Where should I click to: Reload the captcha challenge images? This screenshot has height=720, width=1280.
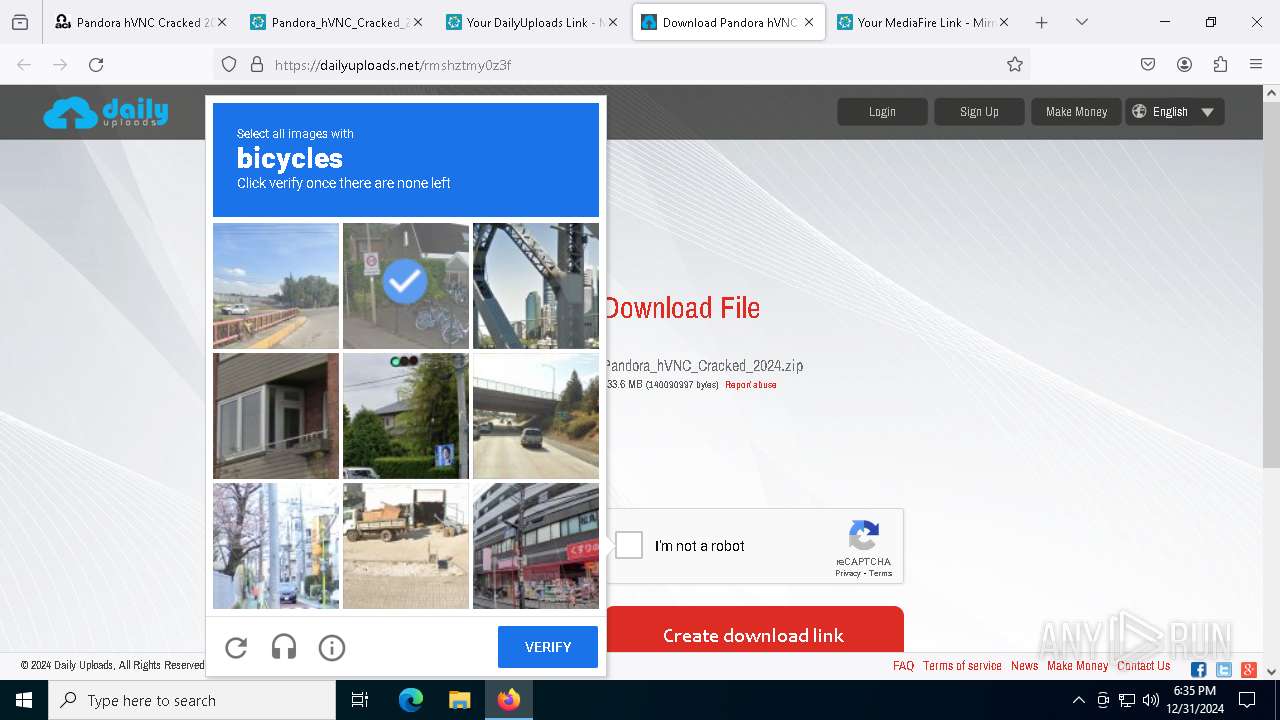coord(236,648)
